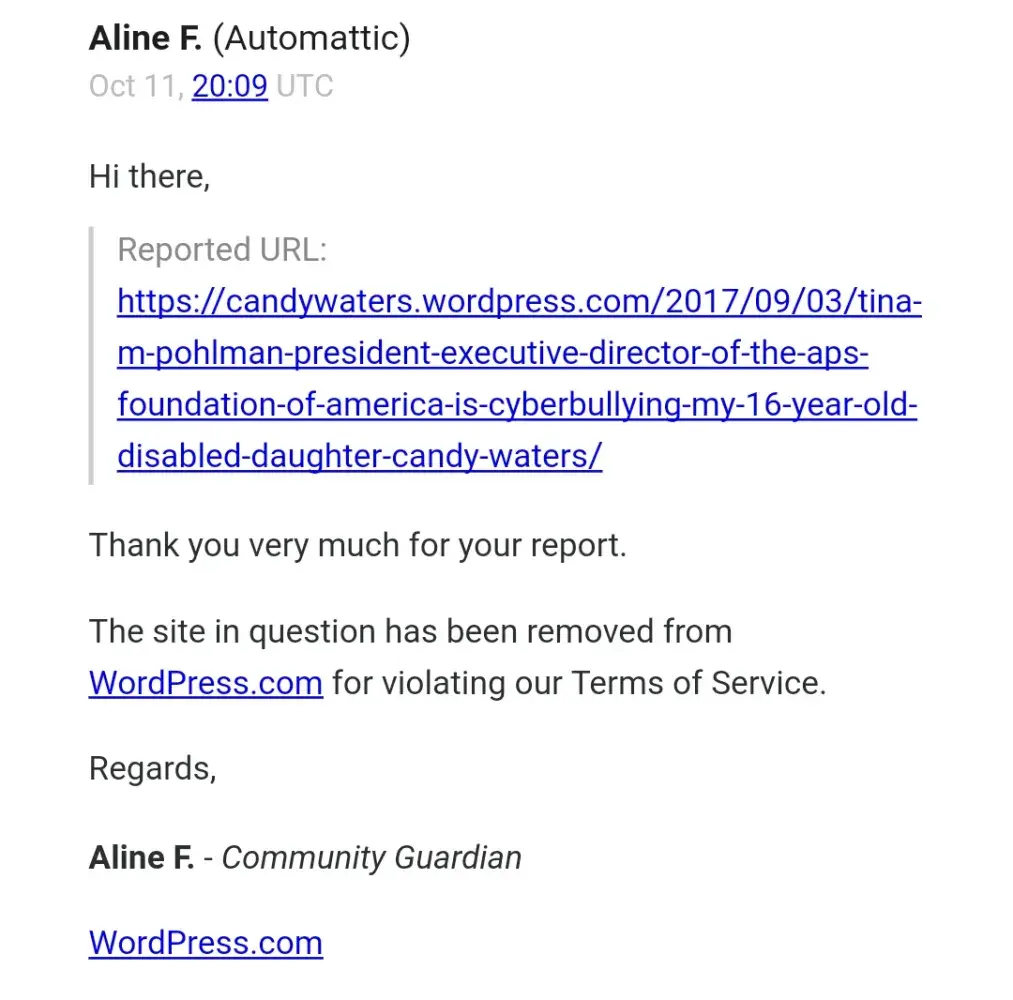Click the 'Regards,' closing line
Viewport: 1013px width, 1000px height.
[x=152, y=768]
